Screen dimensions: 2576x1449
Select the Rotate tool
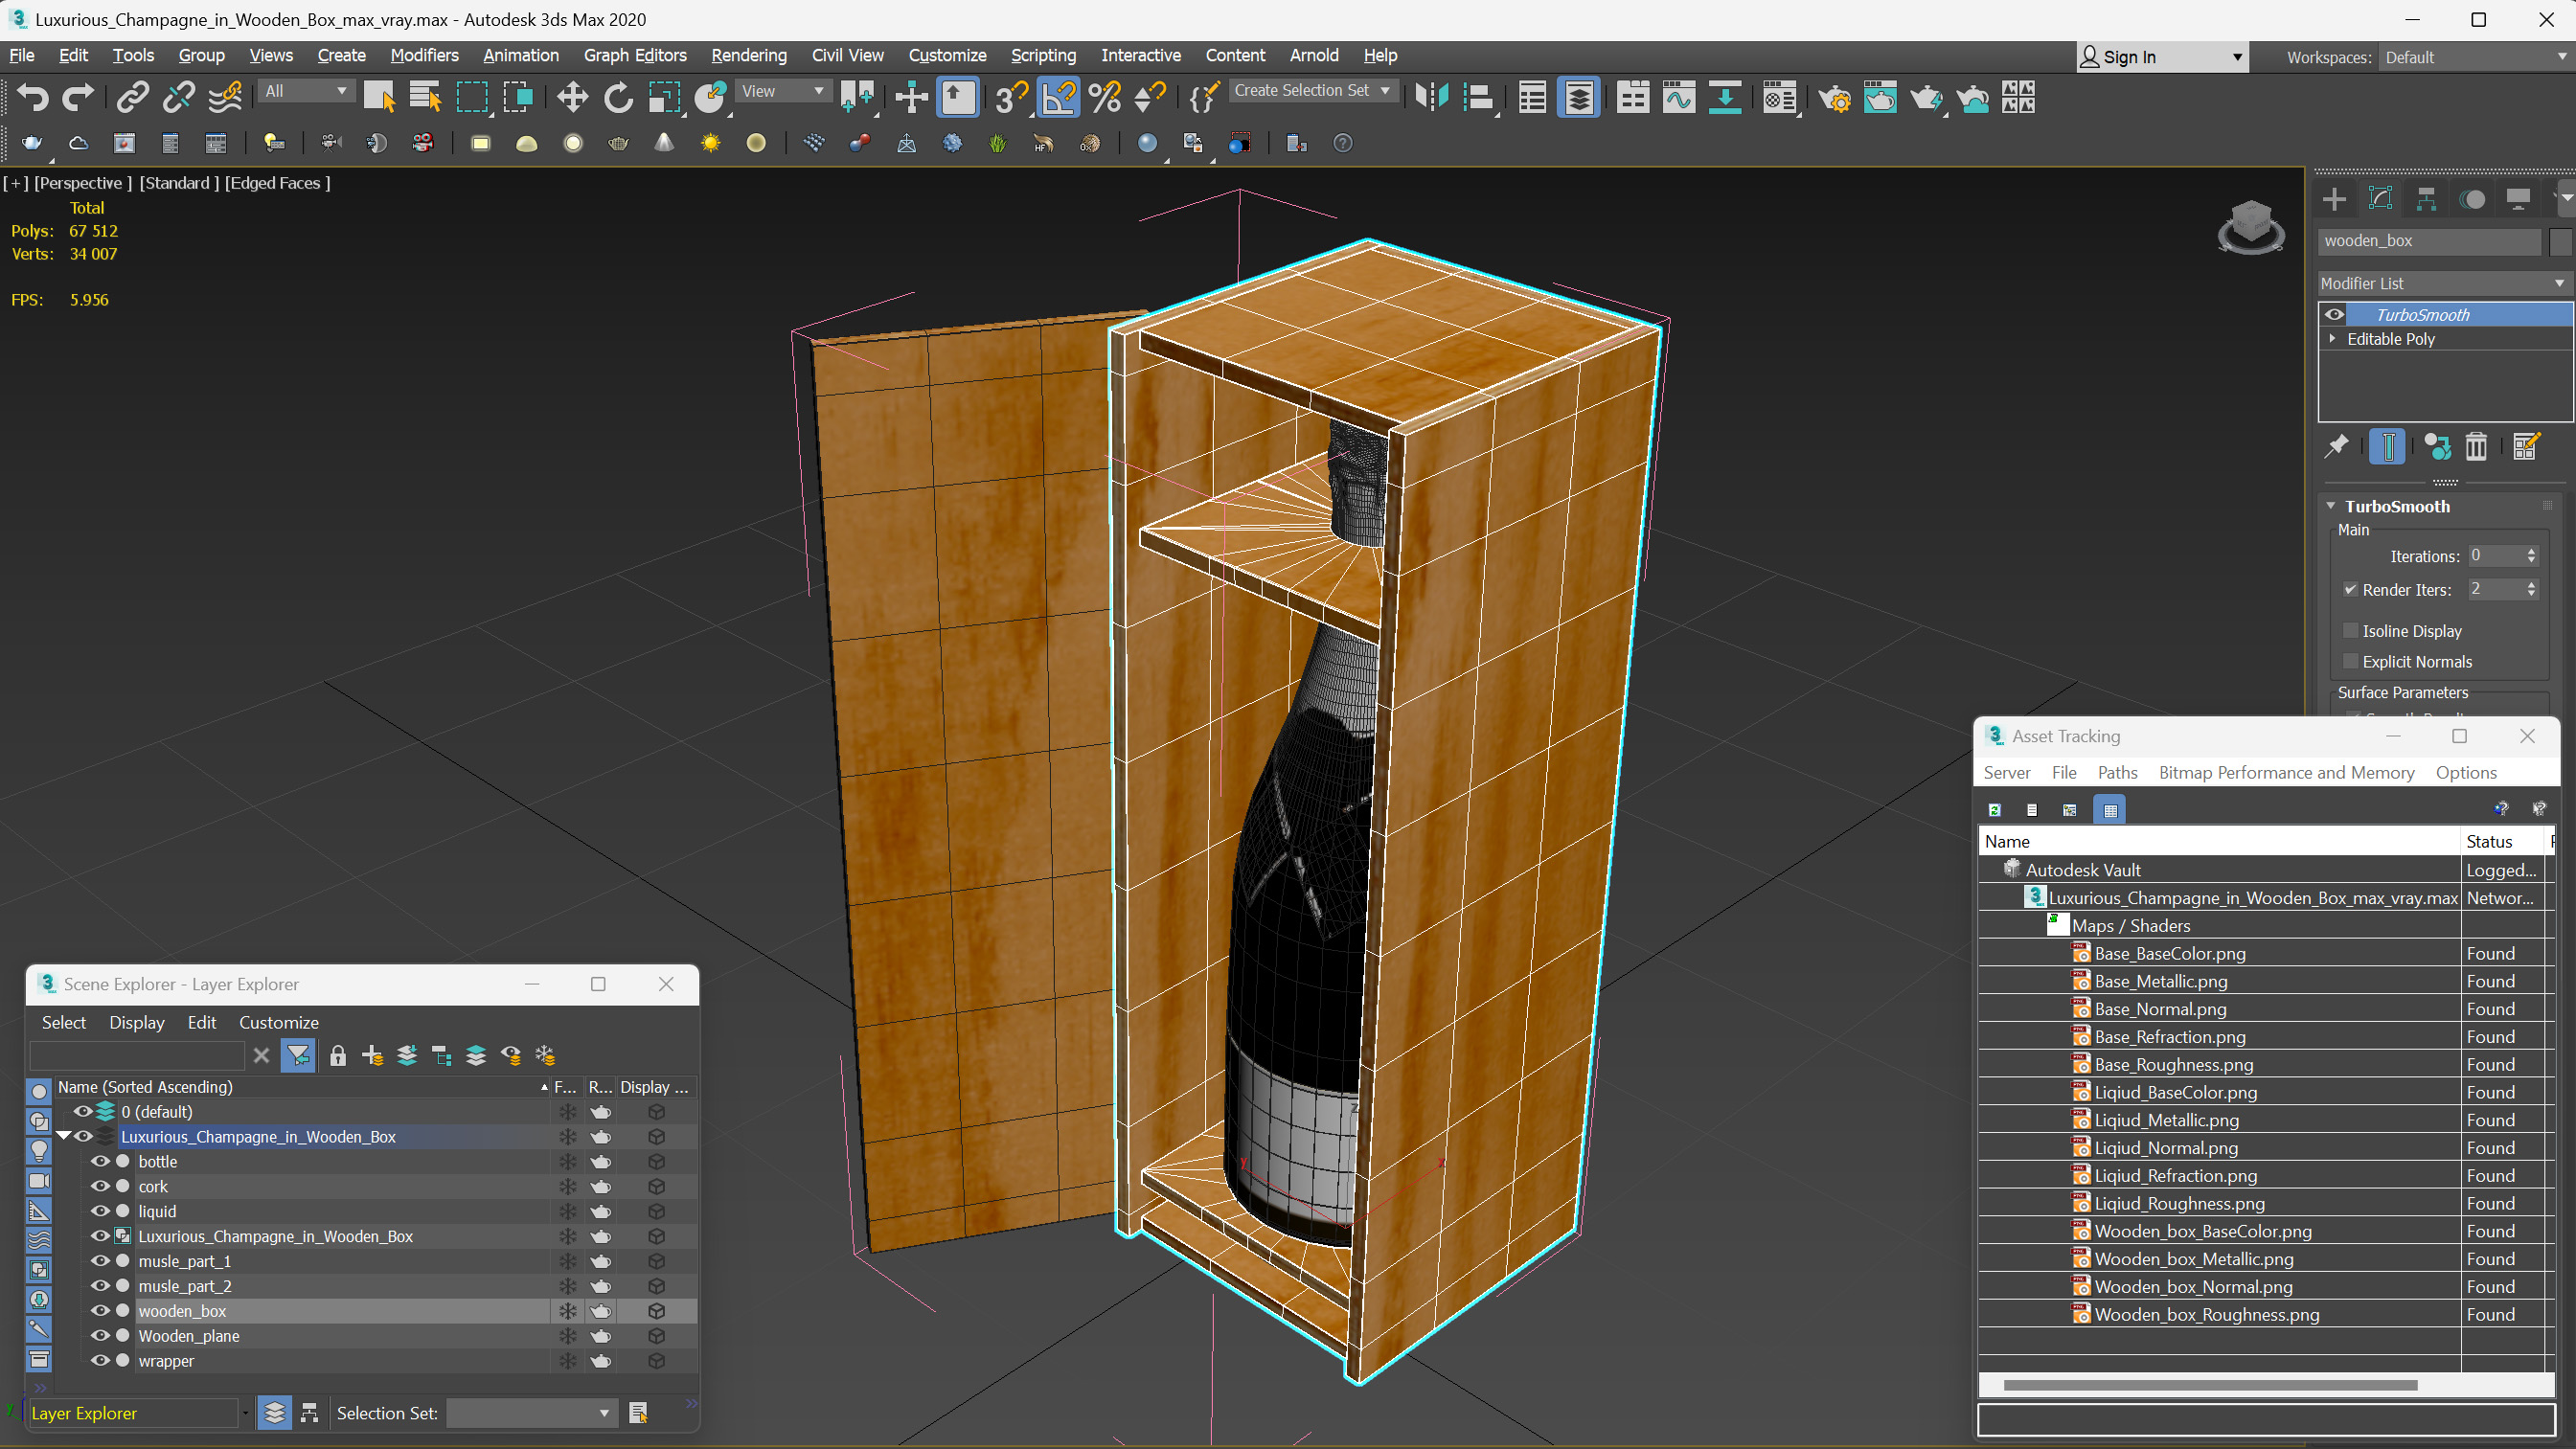618,97
